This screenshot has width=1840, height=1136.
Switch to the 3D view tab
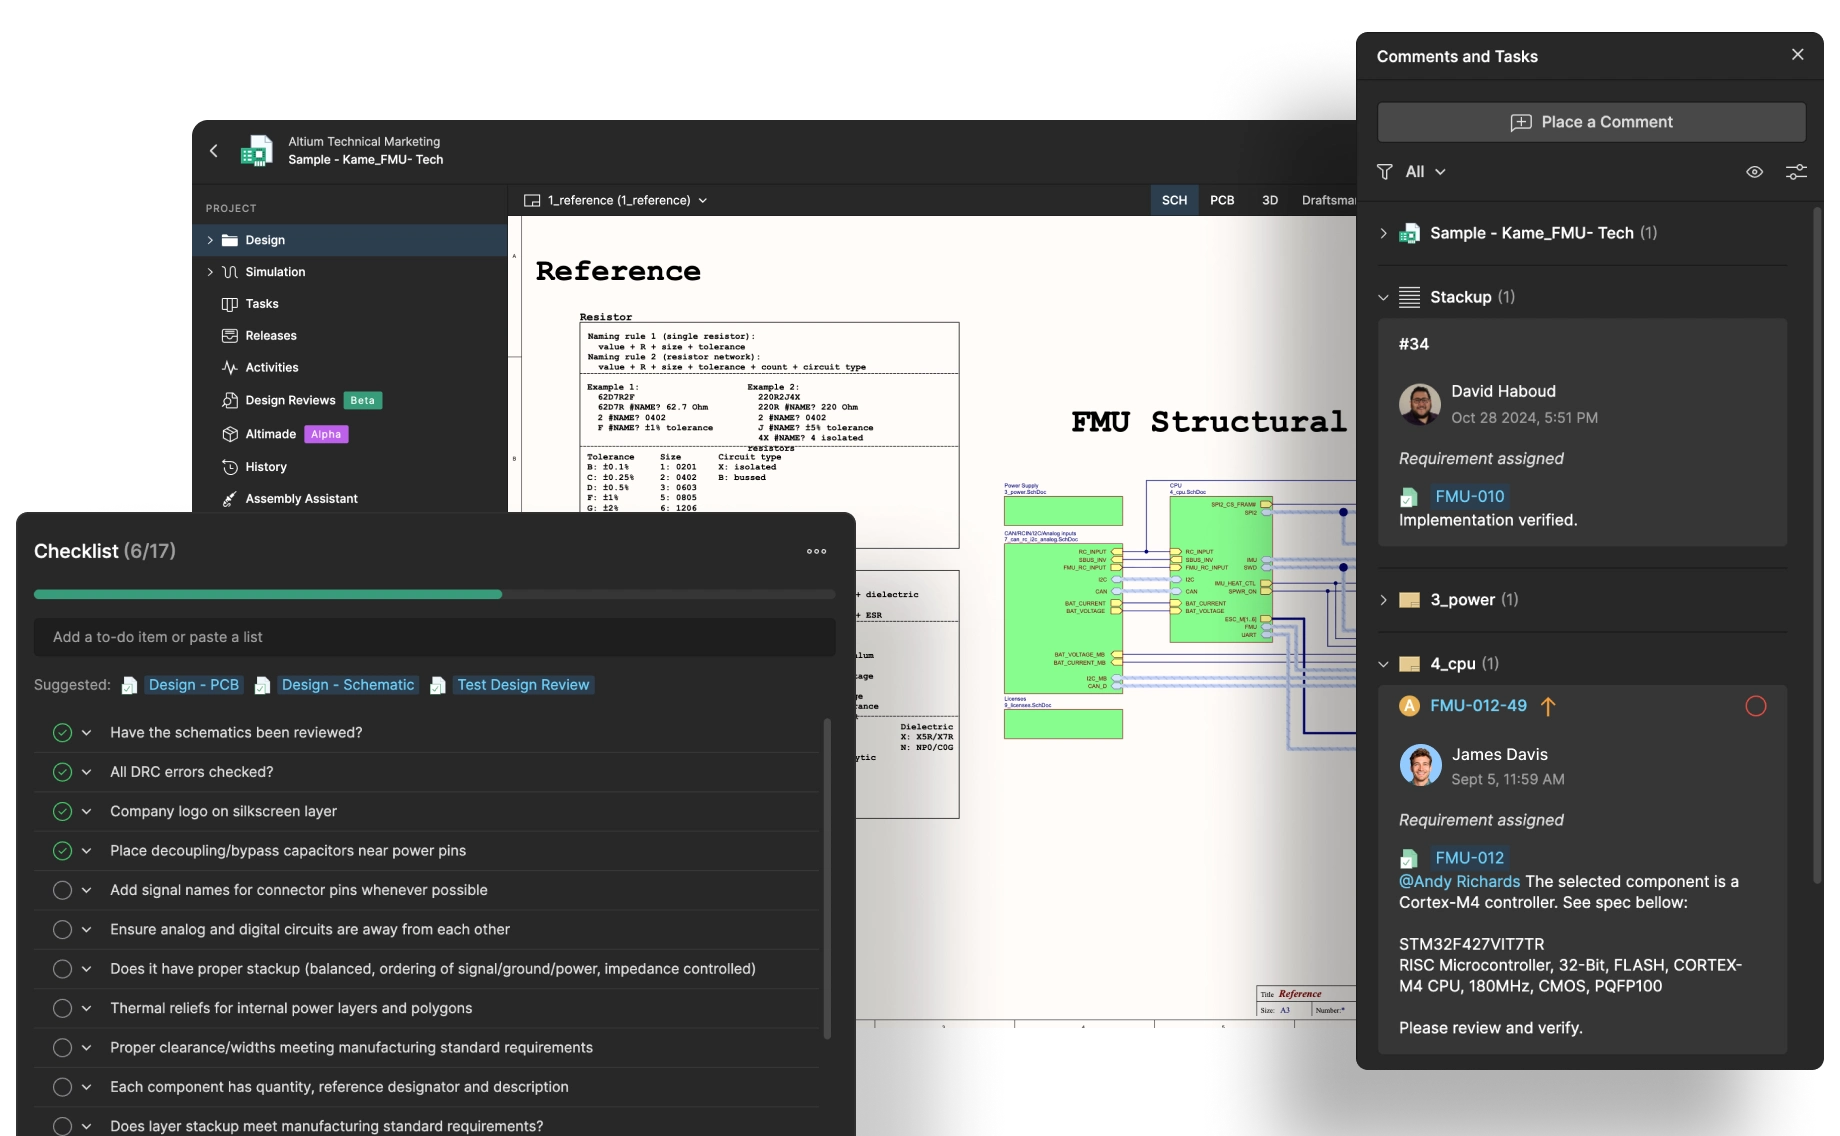pyautogui.click(x=1269, y=200)
